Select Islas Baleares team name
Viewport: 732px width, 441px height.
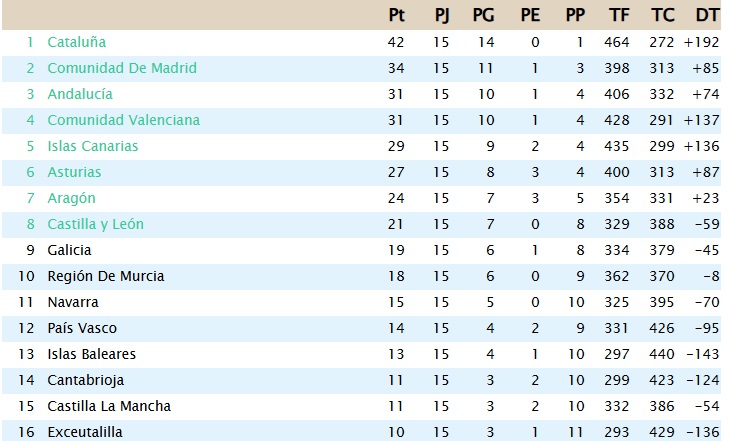(92, 354)
